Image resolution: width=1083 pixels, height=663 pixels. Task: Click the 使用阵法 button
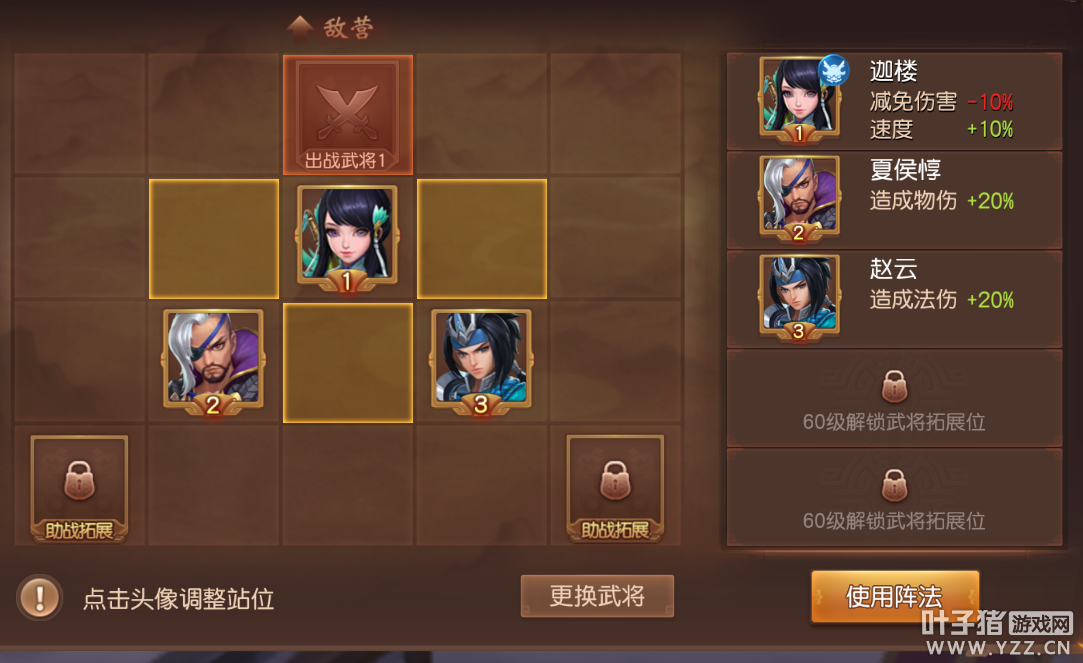pyautogui.click(x=894, y=597)
